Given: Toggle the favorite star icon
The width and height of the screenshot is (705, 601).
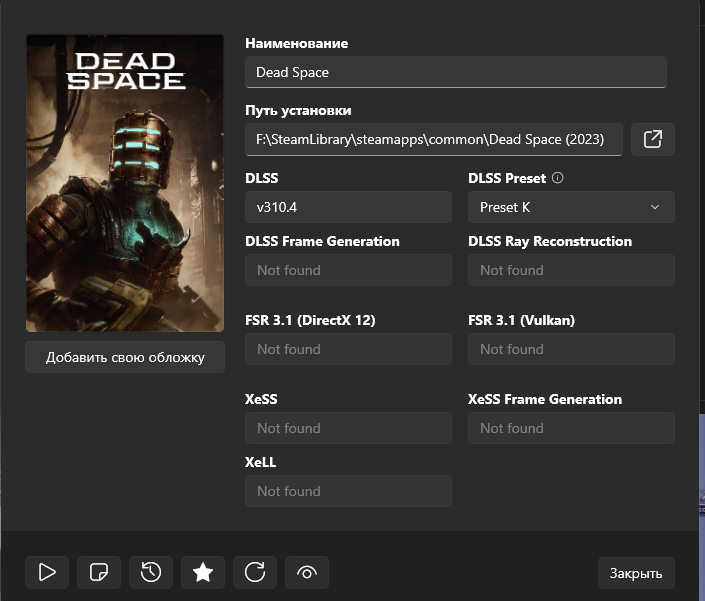Looking at the screenshot, I should click(203, 572).
